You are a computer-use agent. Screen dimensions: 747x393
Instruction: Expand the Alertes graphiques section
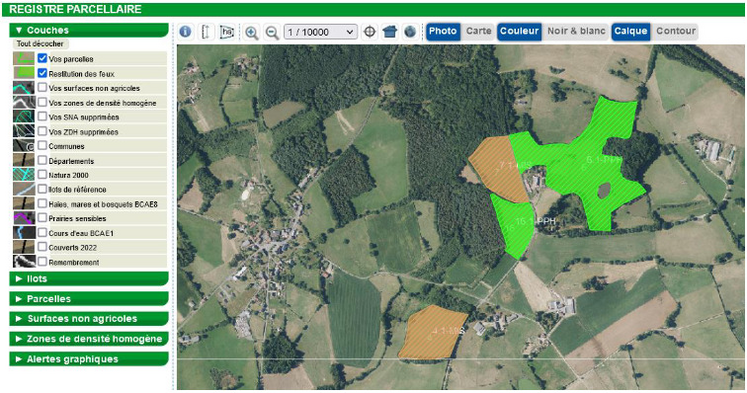click(x=89, y=359)
